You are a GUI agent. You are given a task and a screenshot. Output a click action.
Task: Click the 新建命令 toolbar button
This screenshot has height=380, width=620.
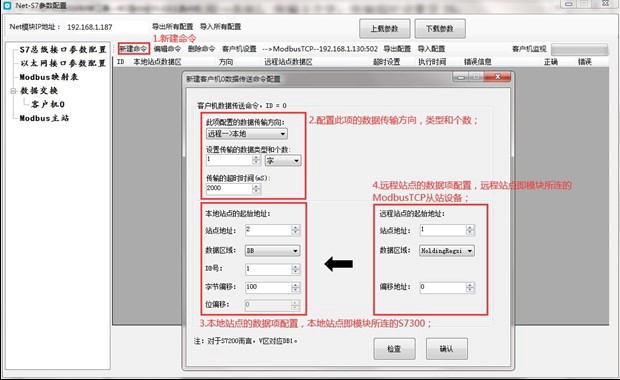pos(134,49)
